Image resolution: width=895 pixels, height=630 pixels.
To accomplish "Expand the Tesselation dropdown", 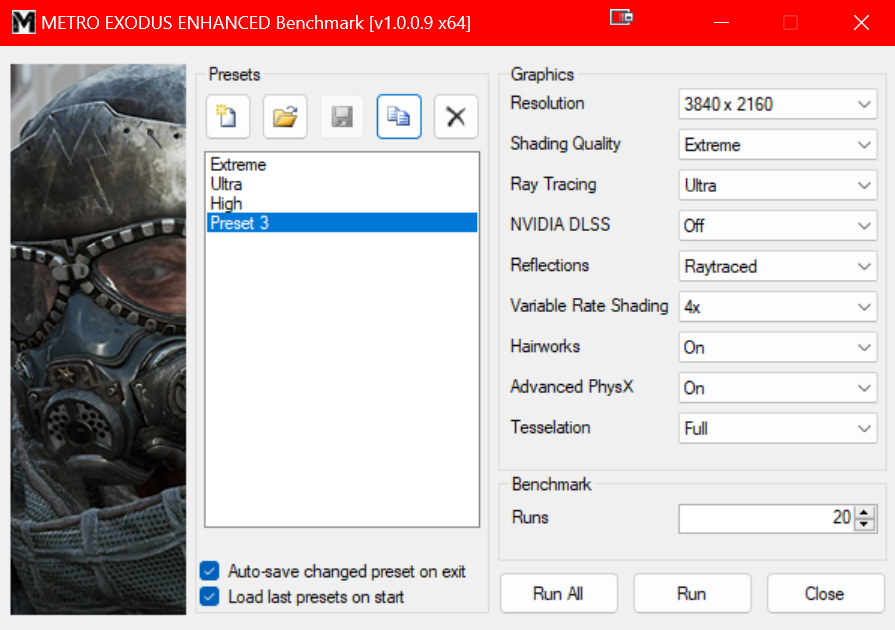I will pyautogui.click(x=777, y=428).
